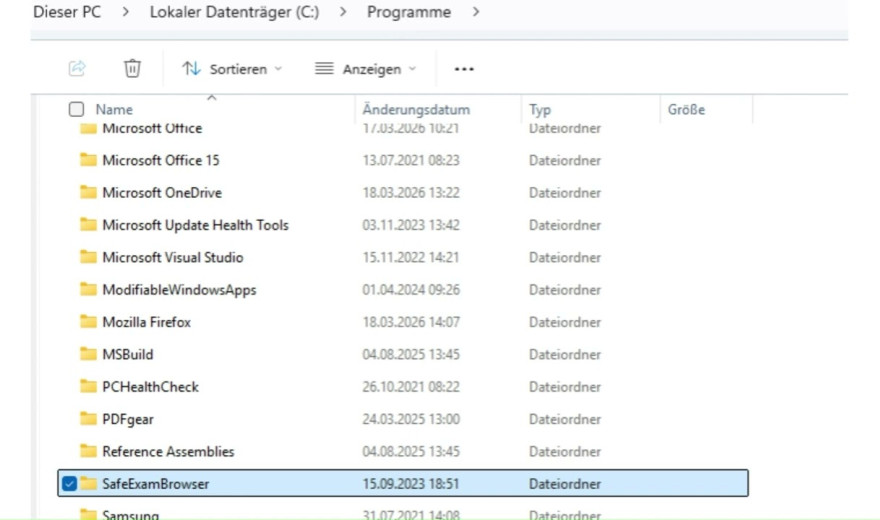Screen dimensions: 880x520
Task: Expand the chevron after Lokaler Datenträger (C:)
Action: coord(343,12)
